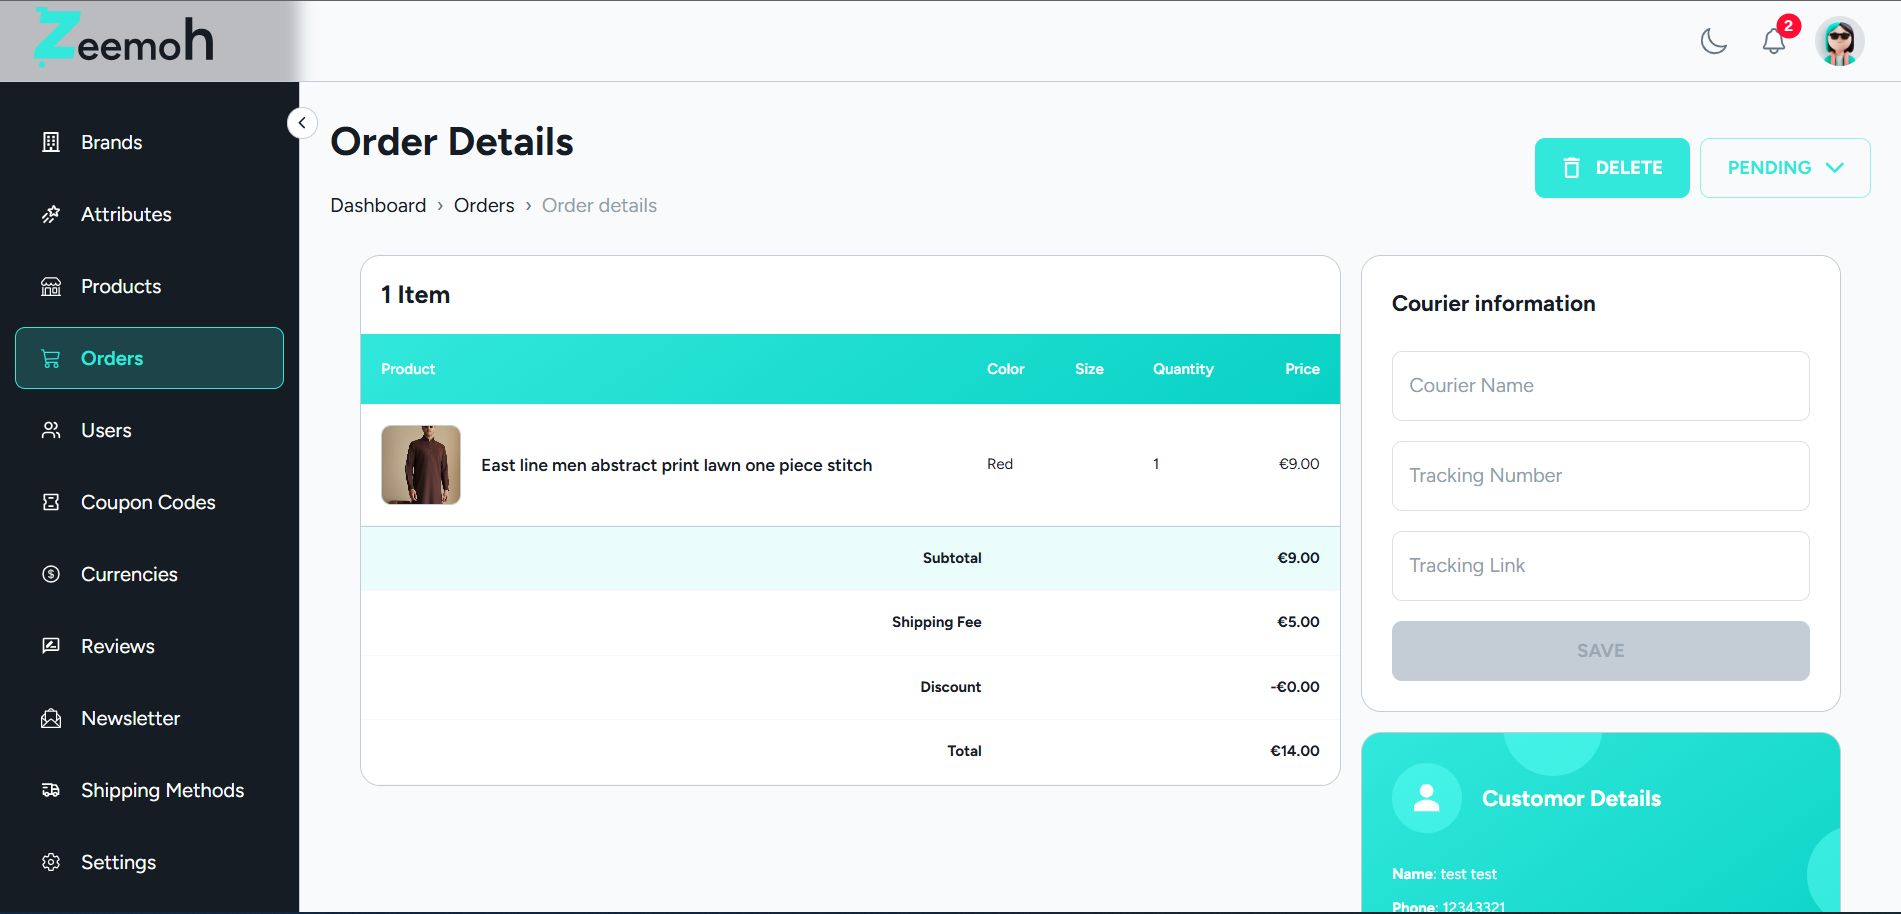Focus the Courier Name input field
The width and height of the screenshot is (1901, 914).
1600,386
